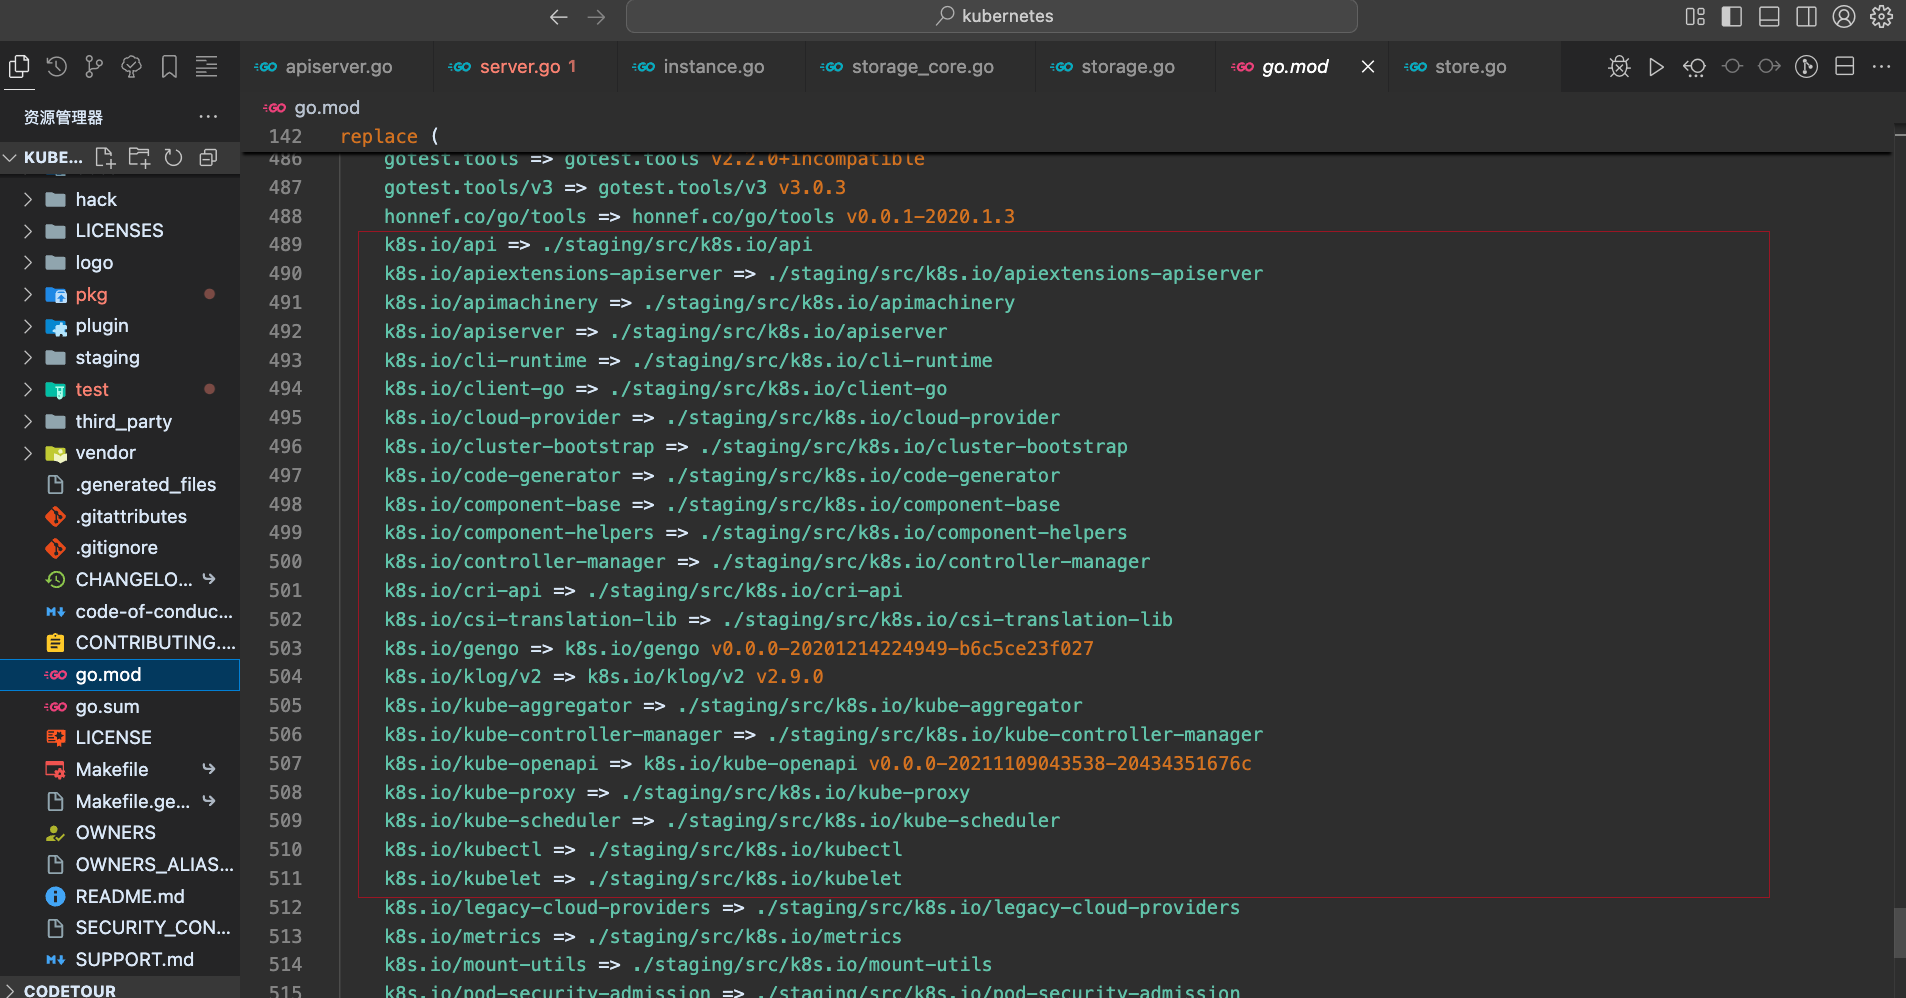Image resolution: width=1906 pixels, height=998 pixels.
Task: Open the Source Control view icon
Action: tap(94, 67)
